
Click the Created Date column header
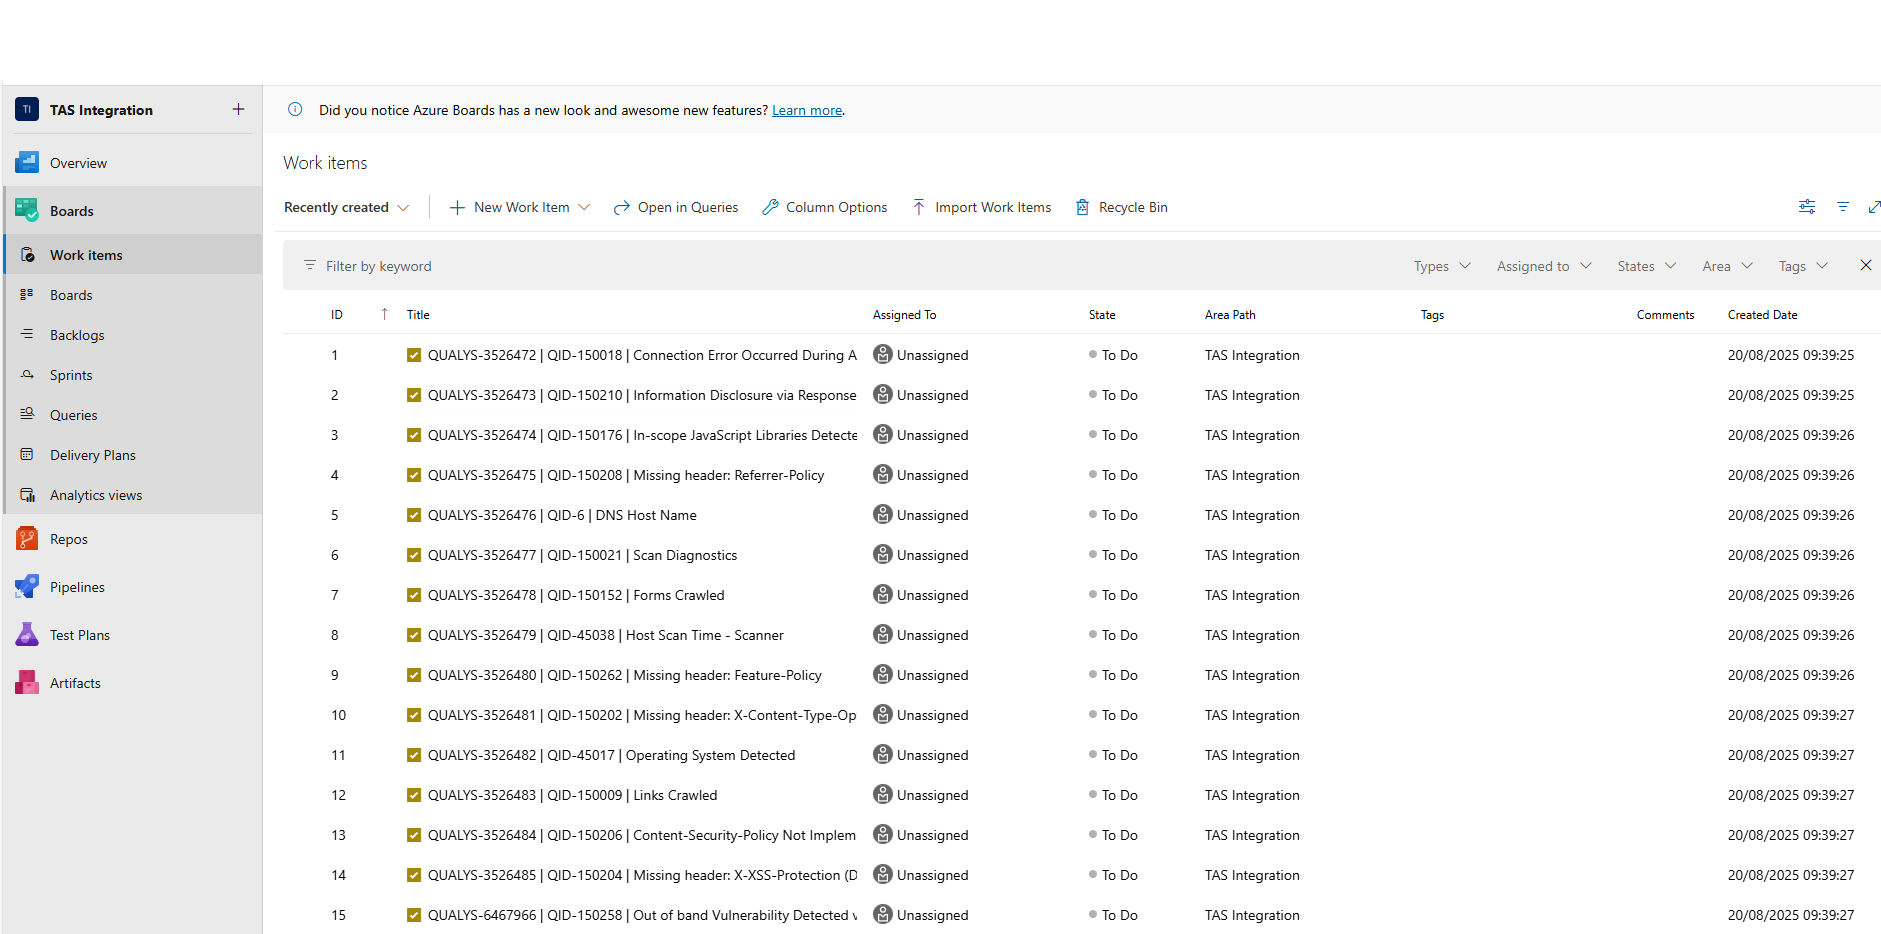1762,314
